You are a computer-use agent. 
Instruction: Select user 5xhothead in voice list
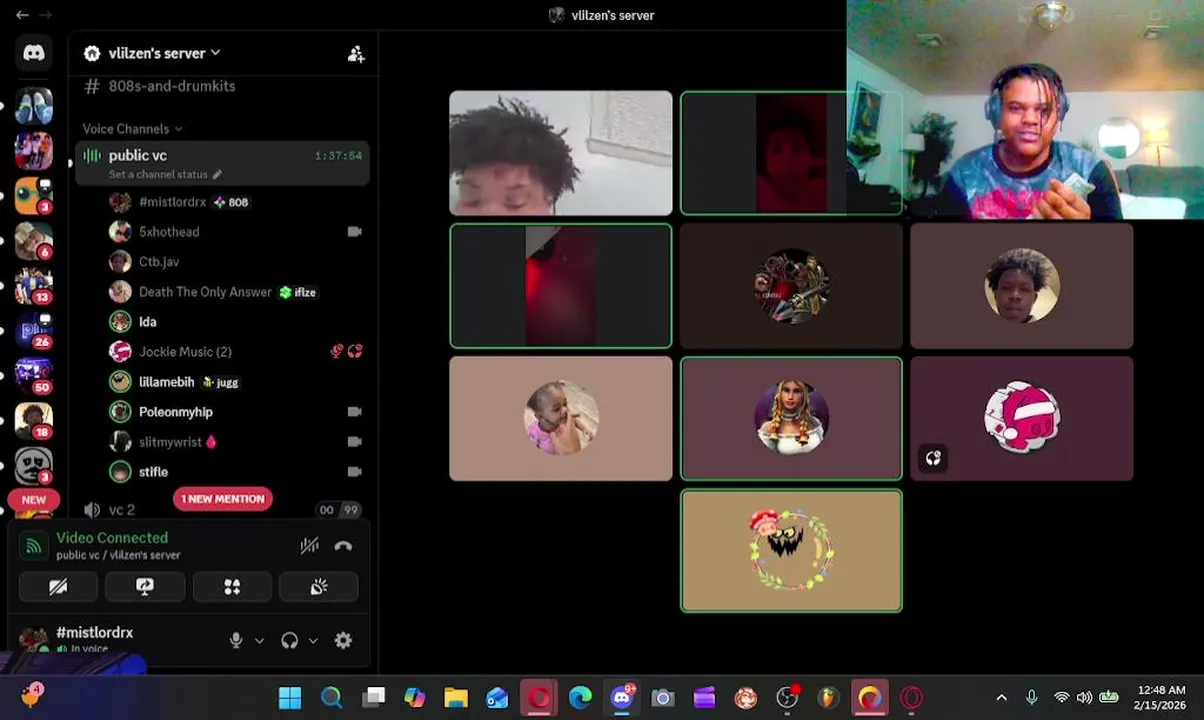click(169, 232)
